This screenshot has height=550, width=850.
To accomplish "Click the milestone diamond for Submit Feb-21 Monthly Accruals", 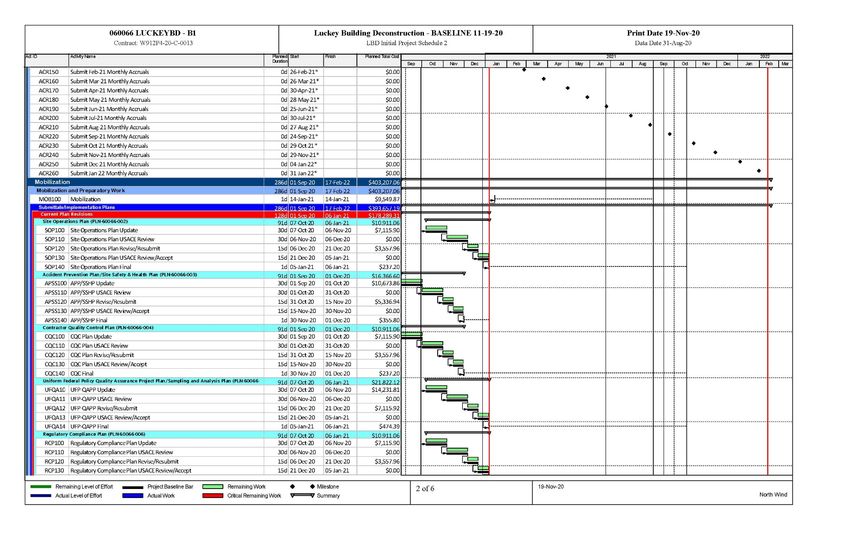I will point(524,70).
